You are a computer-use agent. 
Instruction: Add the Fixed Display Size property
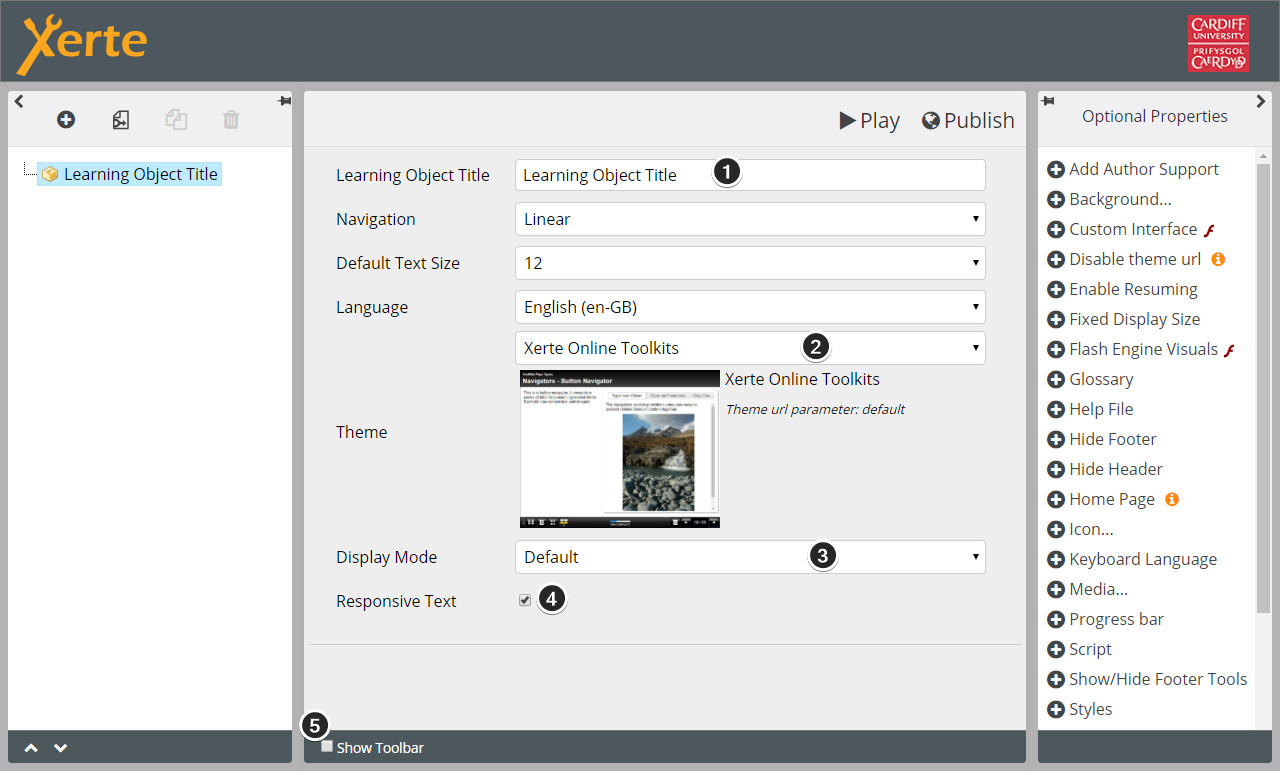tap(1124, 319)
